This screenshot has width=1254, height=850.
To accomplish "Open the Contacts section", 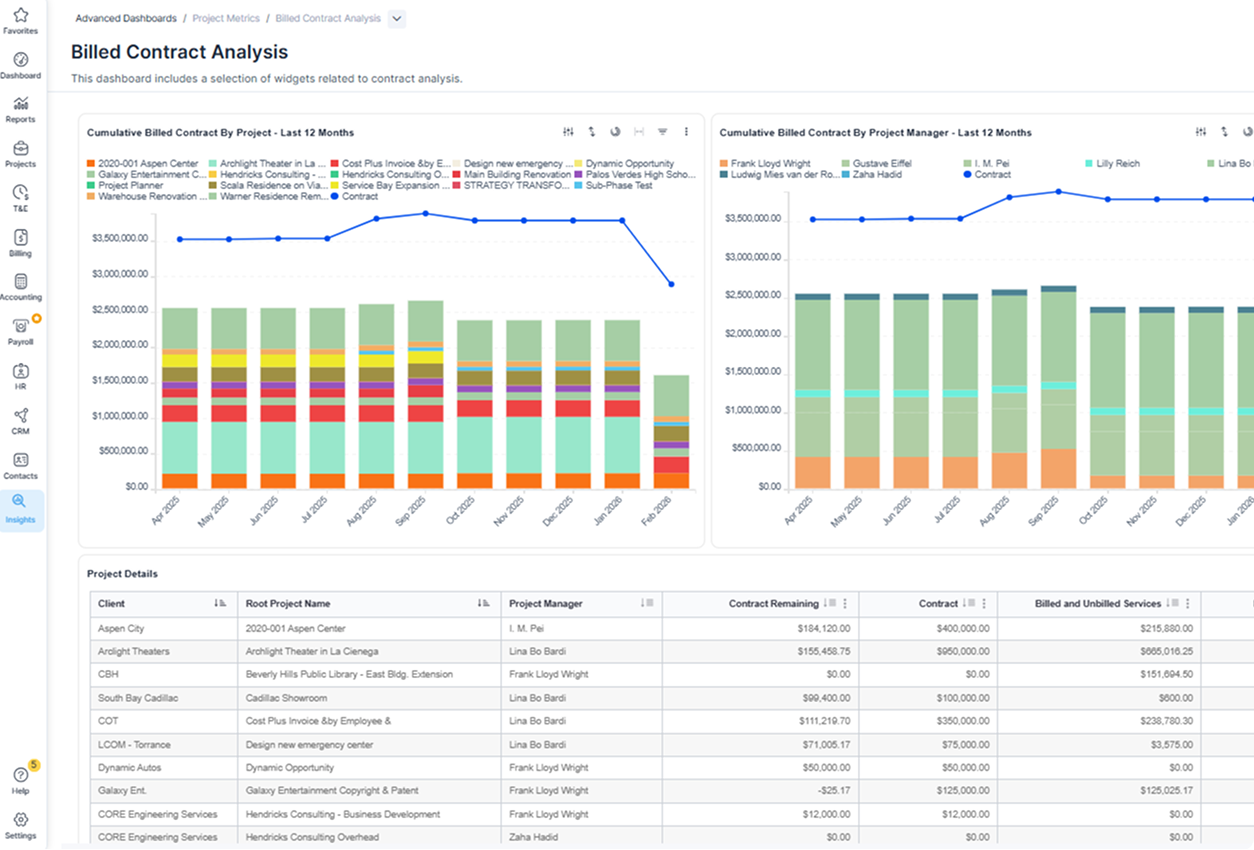I will tap(20, 466).
